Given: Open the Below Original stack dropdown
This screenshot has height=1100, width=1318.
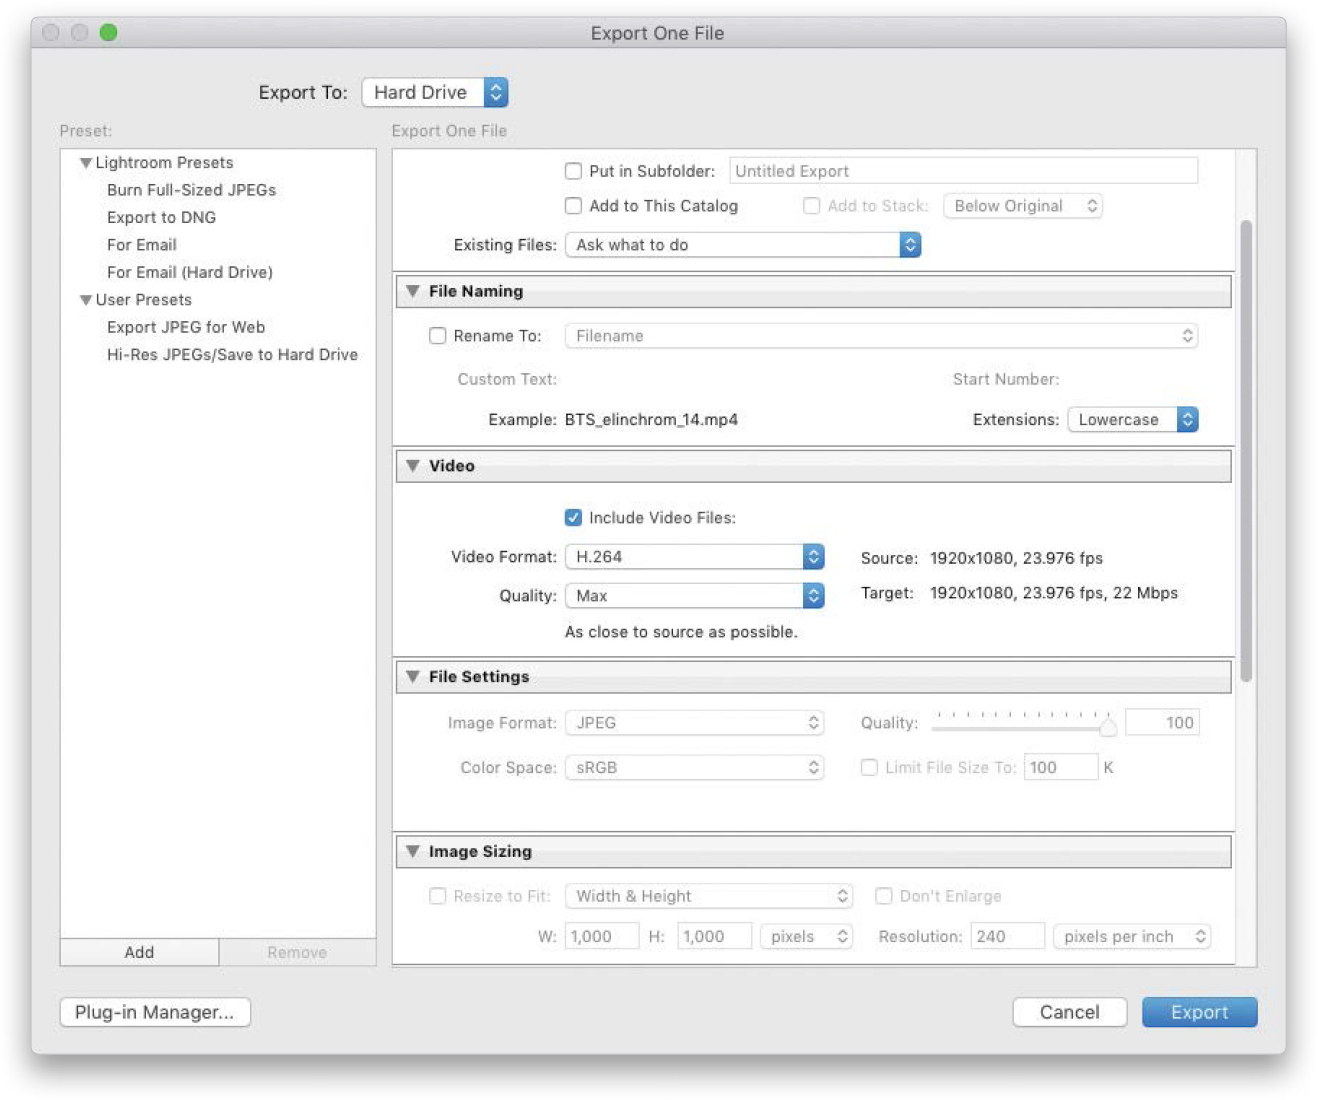Looking at the screenshot, I should coord(1023,206).
